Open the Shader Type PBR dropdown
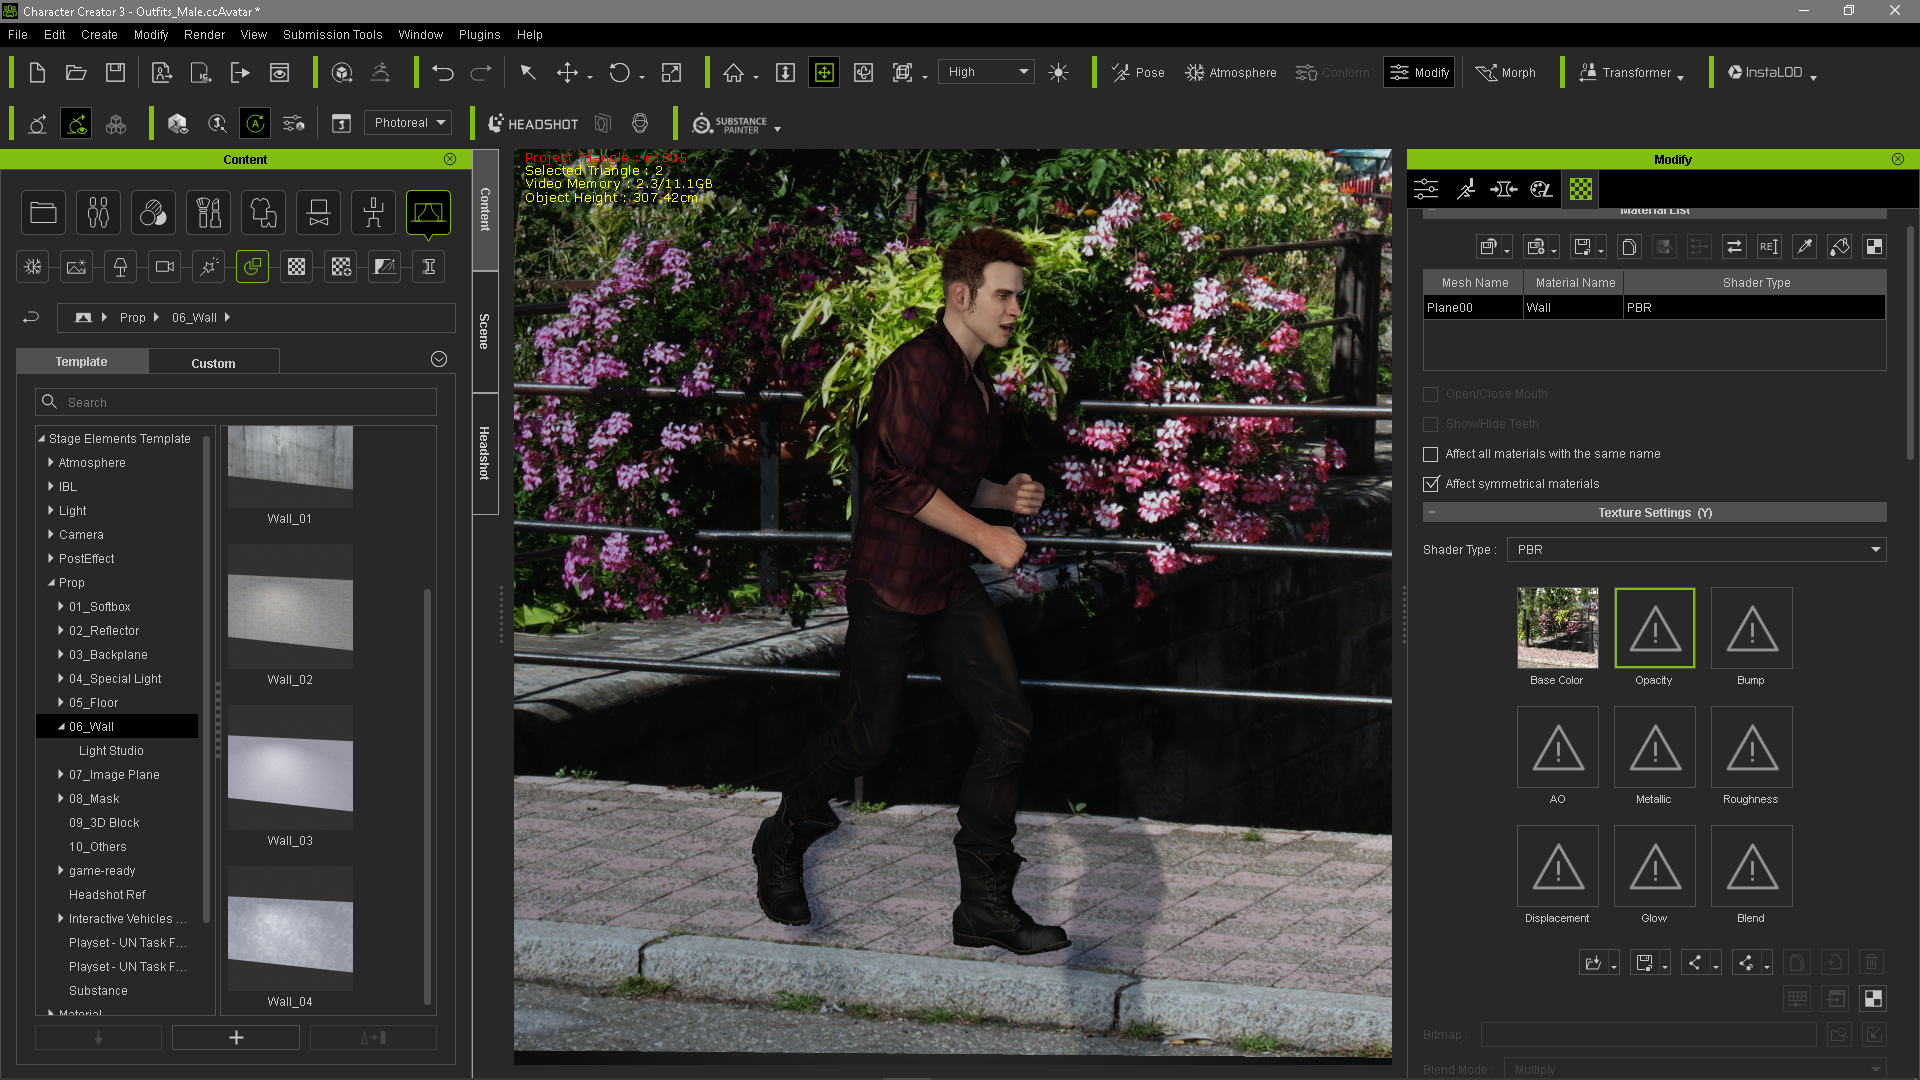 point(1696,550)
